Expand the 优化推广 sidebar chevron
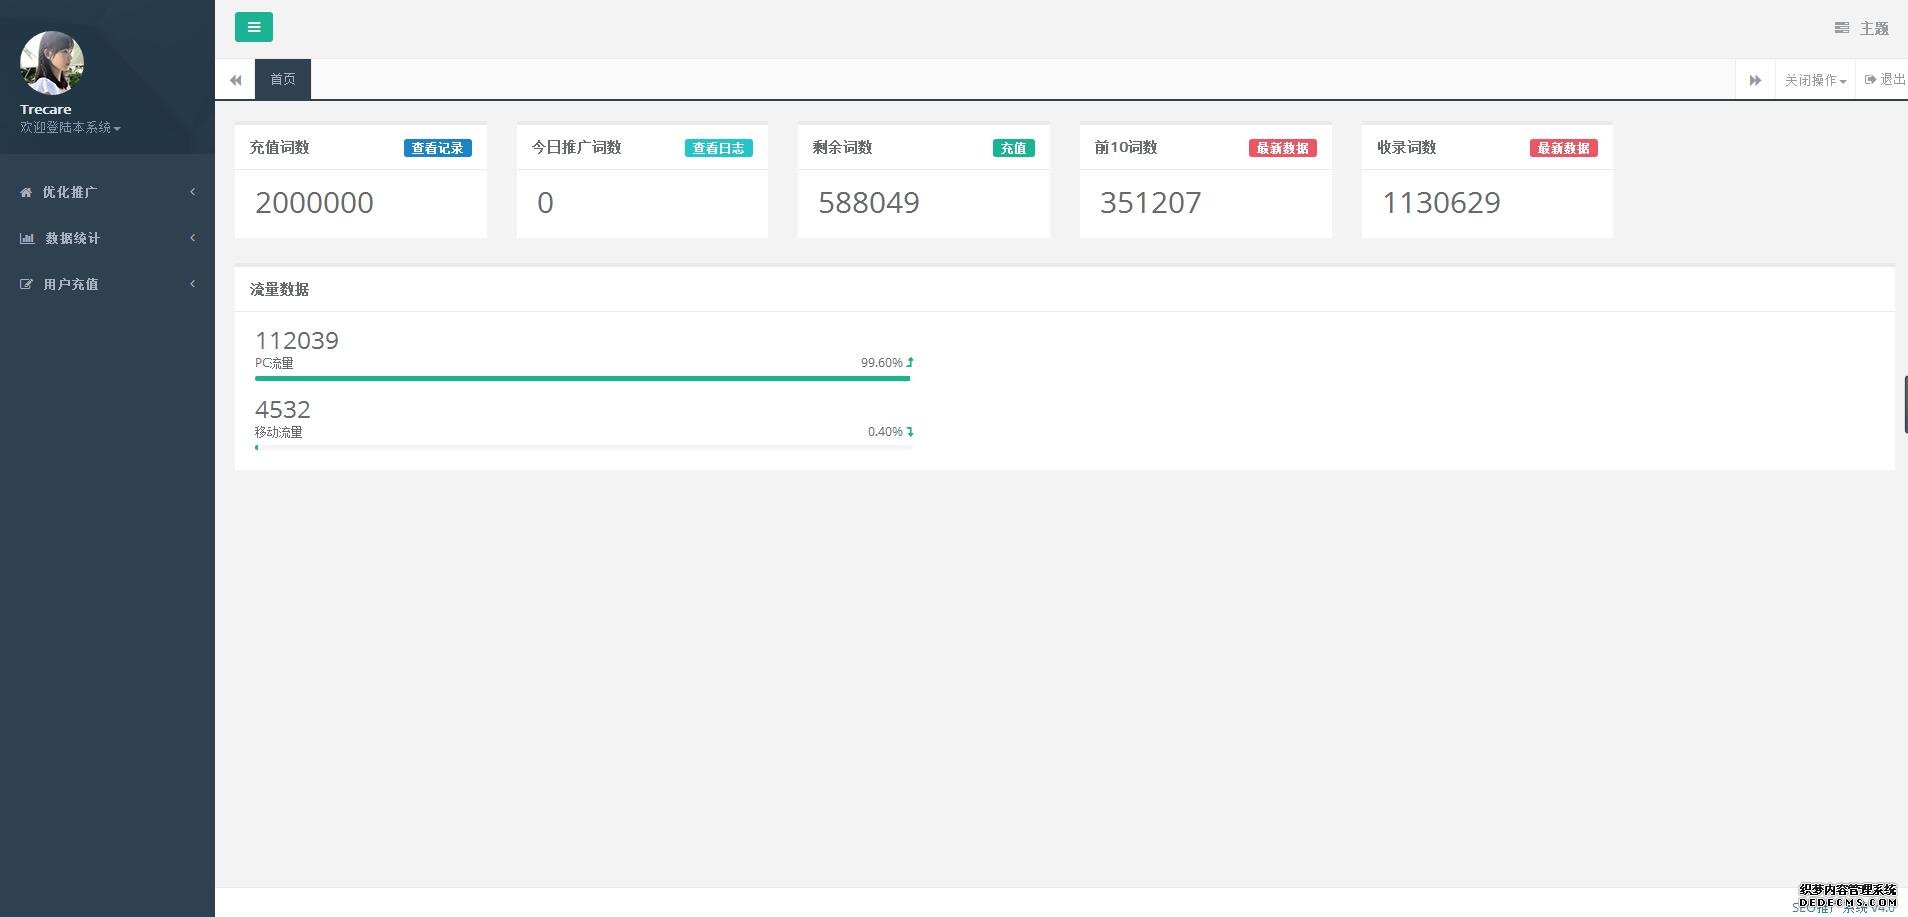Image resolution: width=1908 pixels, height=917 pixels. coord(192,191)
